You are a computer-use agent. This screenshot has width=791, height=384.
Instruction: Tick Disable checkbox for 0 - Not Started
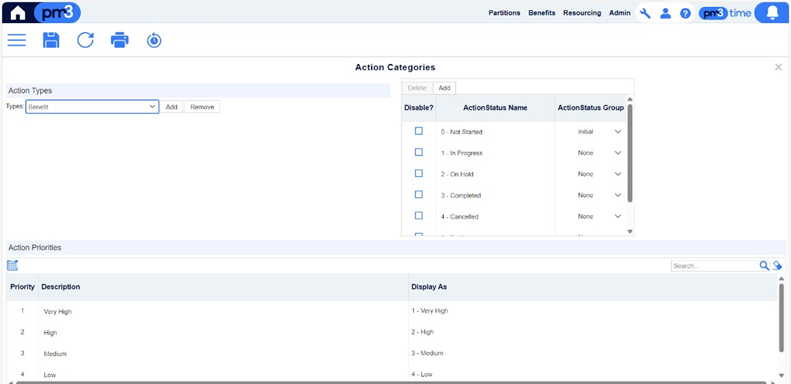[x=419, y=131]
